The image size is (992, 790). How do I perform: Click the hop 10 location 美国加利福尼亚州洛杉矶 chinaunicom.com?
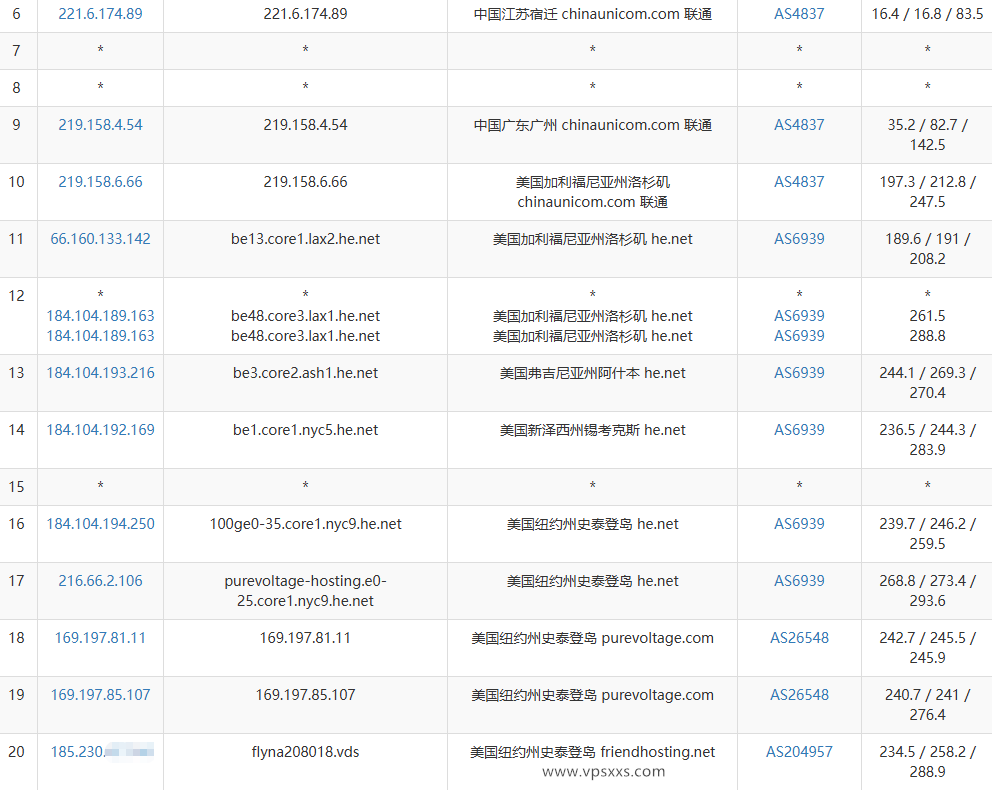pyautogui.click(x=593, y=192)
